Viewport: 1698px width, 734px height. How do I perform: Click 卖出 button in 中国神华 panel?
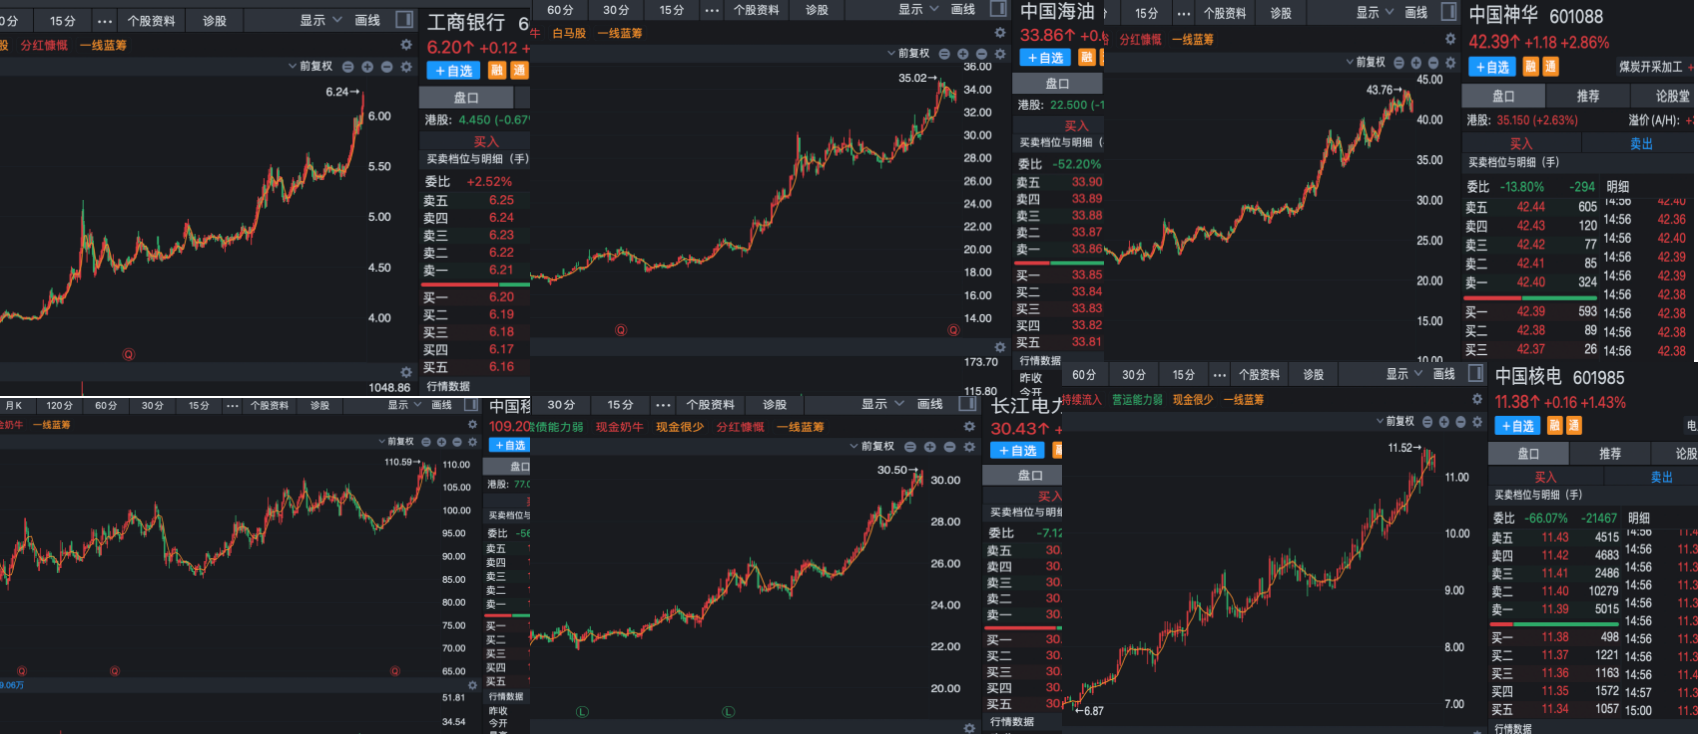[1641, 143]
